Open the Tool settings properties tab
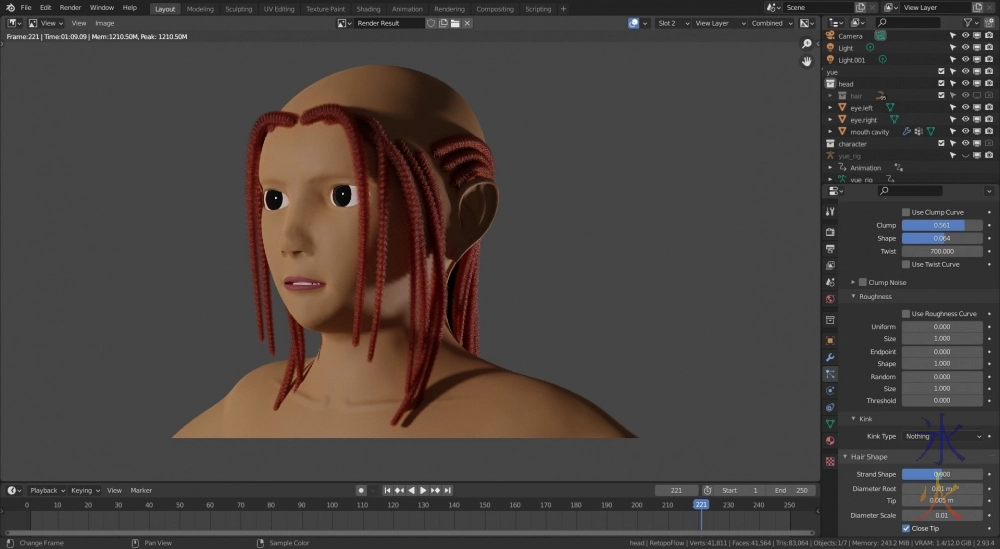Viewport: 1000px width, 549px height. pos(830,212)
